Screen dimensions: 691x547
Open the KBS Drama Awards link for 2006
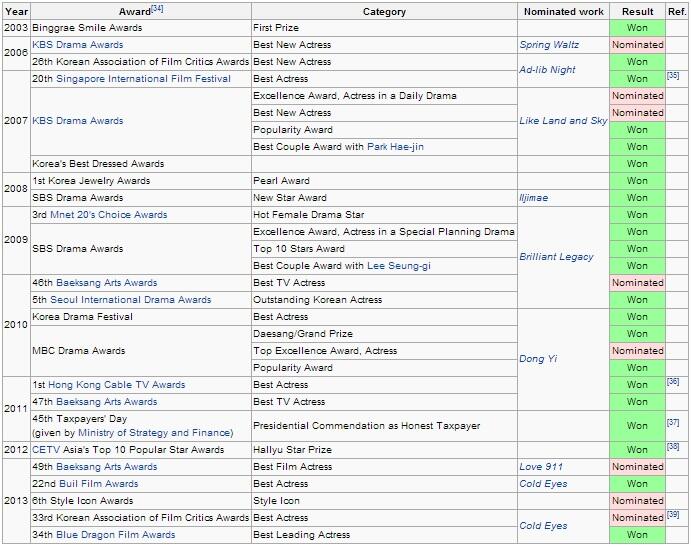coord(78,45)
